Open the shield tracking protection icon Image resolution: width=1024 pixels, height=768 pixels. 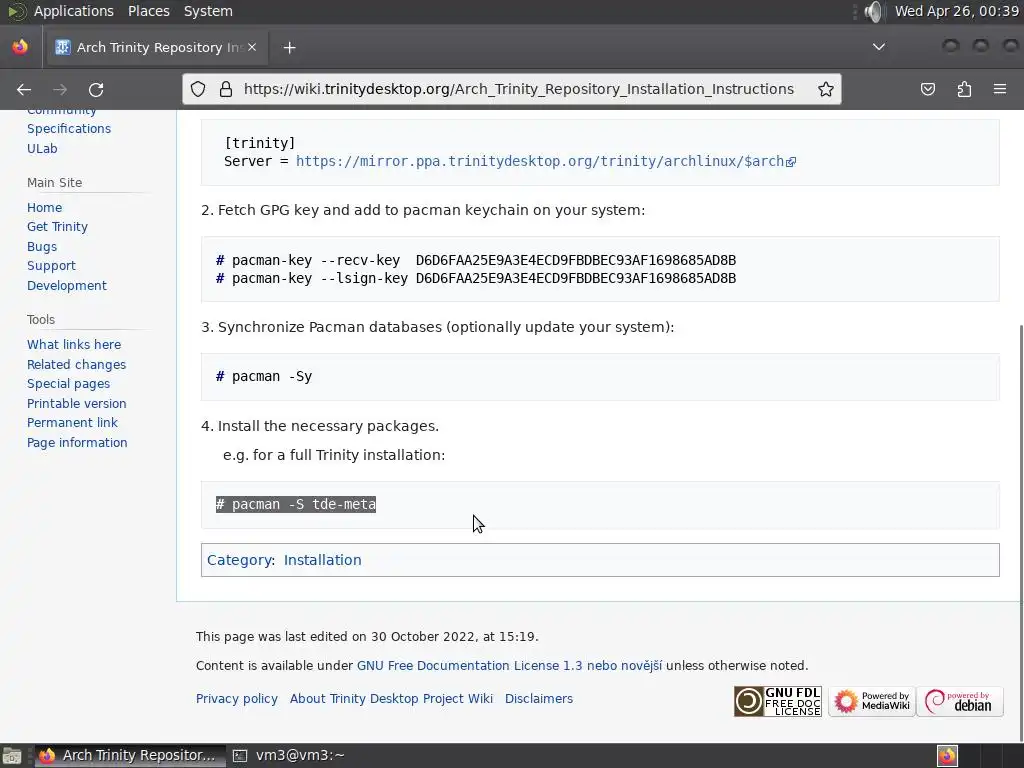point(198,89)
